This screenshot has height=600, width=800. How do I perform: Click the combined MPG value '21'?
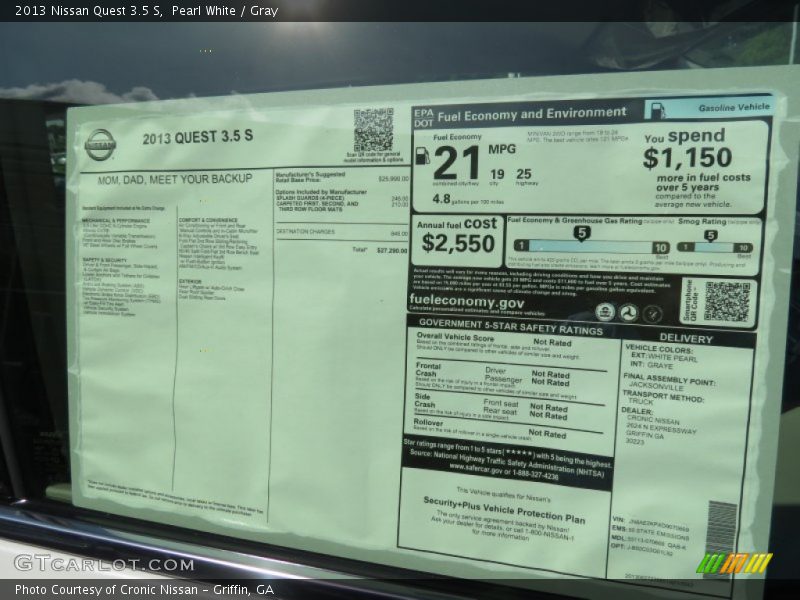tap(457, 163)
